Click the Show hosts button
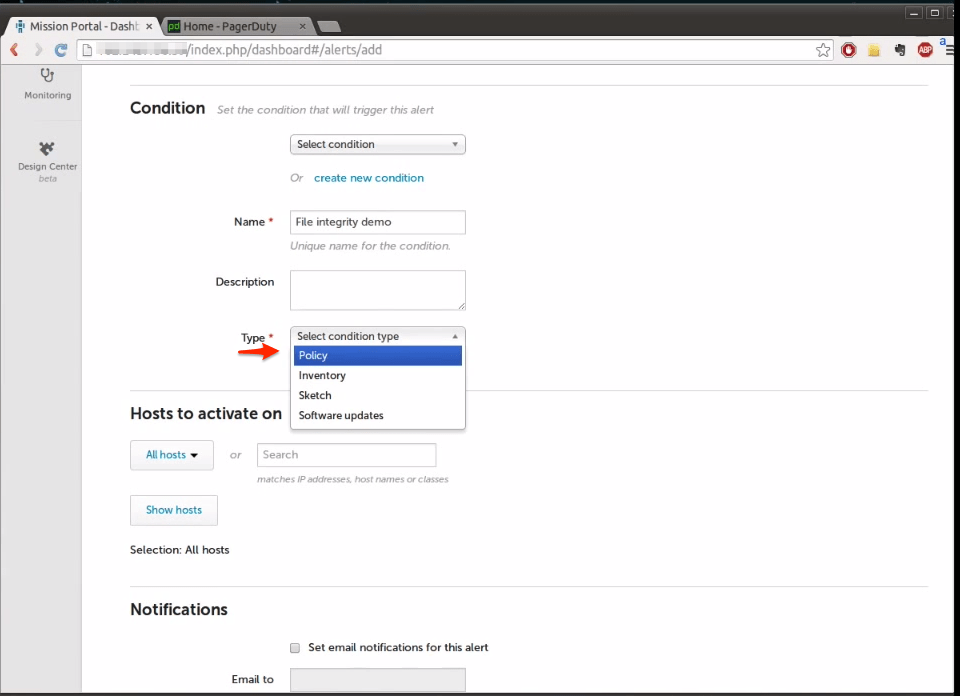Viewport: 960px width, 696px height. [x=173, y=510]
